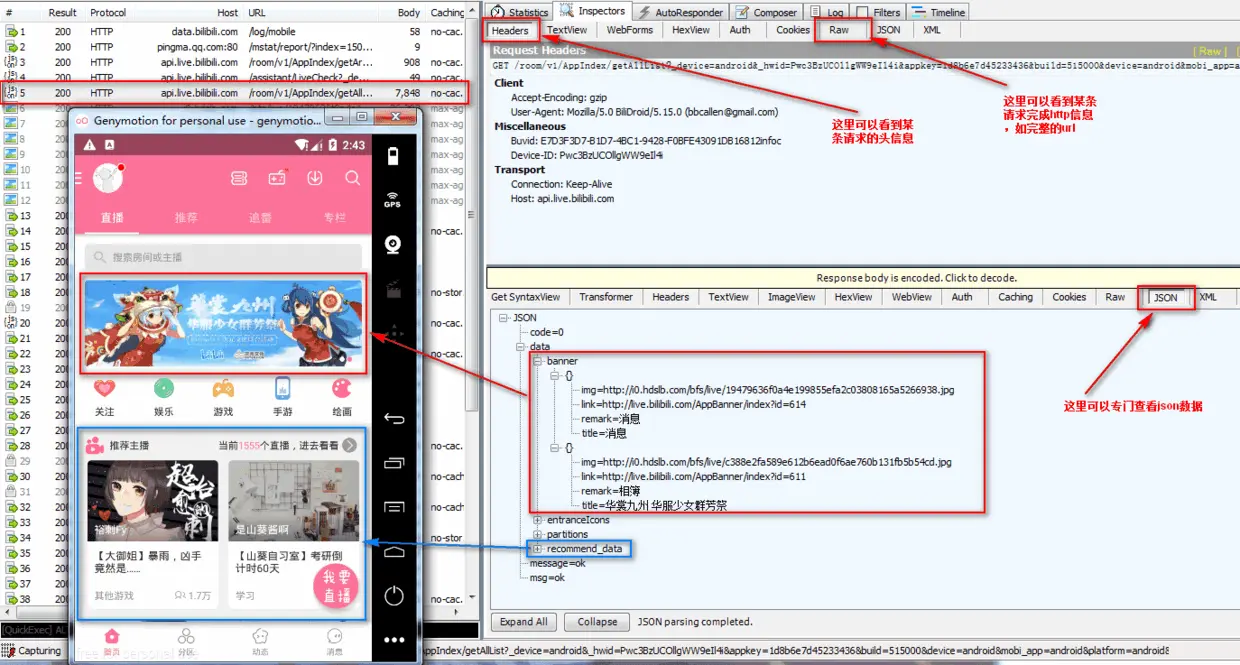Collapse the second {} object under banner
The image size is (1240, 665).
[x=554, y=448]
